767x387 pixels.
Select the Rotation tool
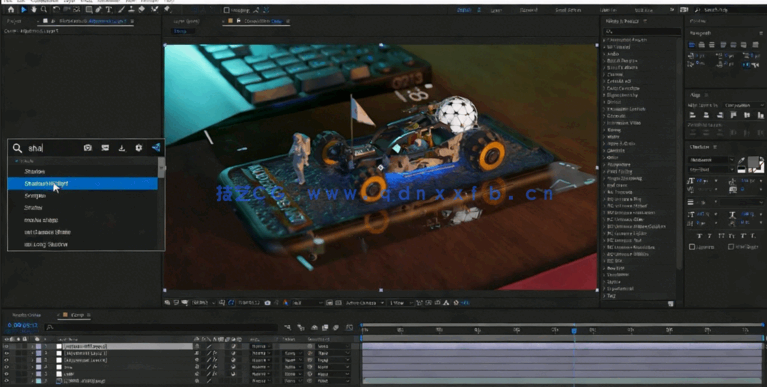(x=56, y=10)
